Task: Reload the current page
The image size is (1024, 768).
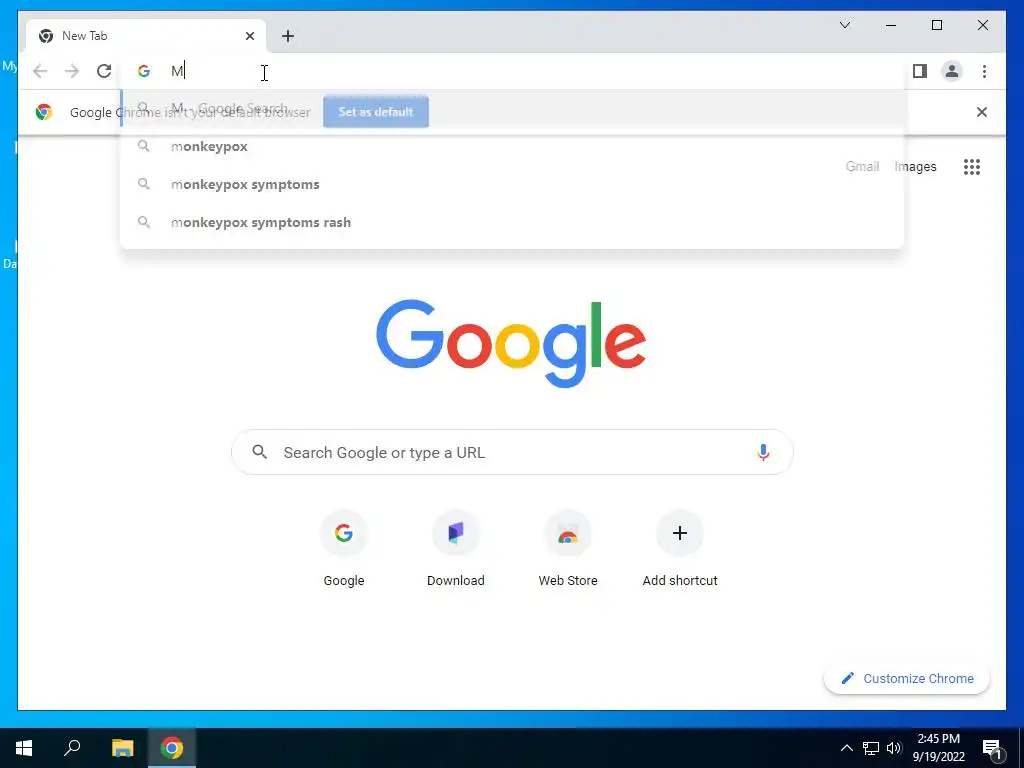Action: pos(104,71)
